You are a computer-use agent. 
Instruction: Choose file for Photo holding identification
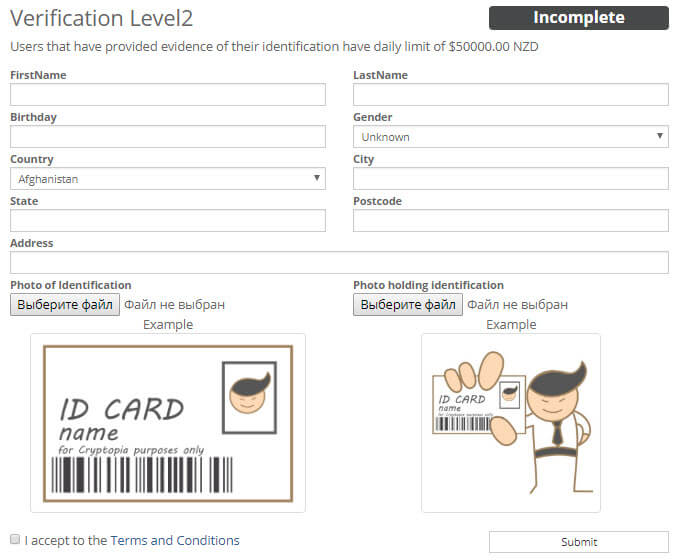pyautogui.click(x=408, y=304)
